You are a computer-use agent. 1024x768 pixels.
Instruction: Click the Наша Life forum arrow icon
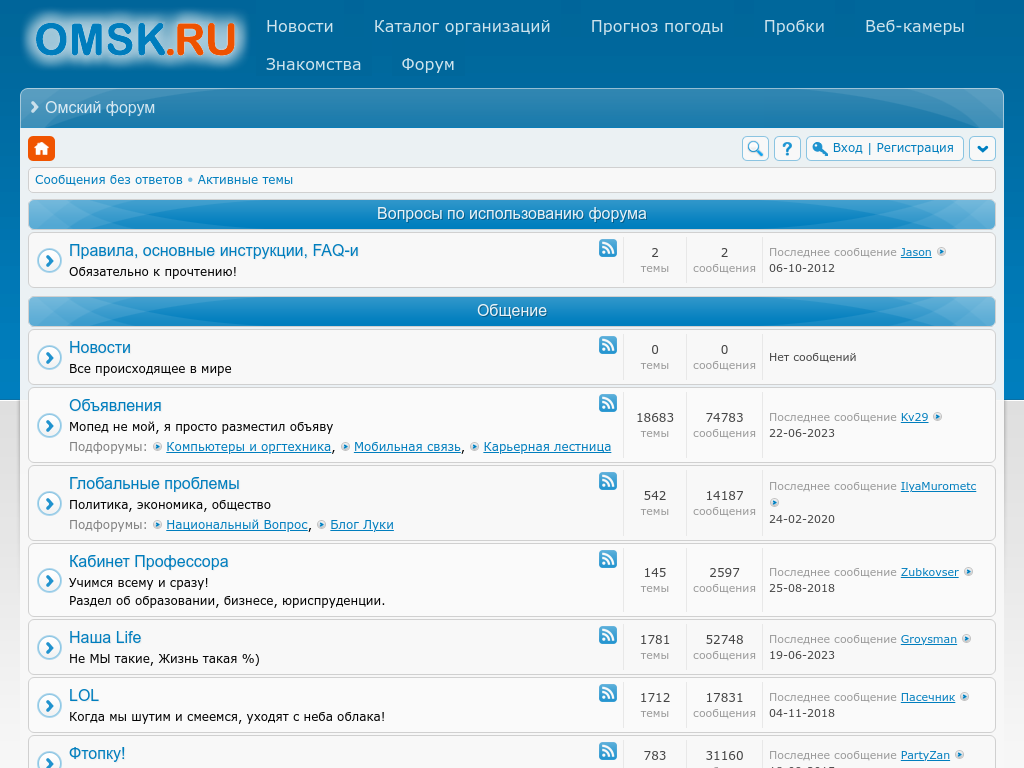pos(49,647)
